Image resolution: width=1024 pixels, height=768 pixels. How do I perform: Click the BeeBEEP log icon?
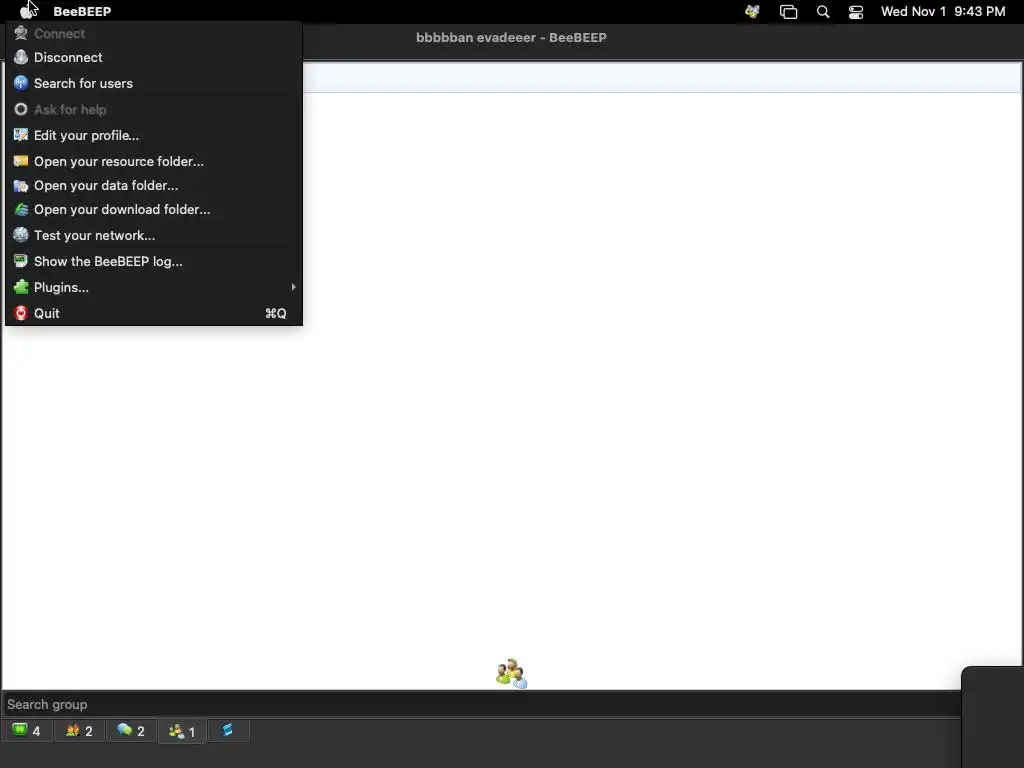point(21,261)
